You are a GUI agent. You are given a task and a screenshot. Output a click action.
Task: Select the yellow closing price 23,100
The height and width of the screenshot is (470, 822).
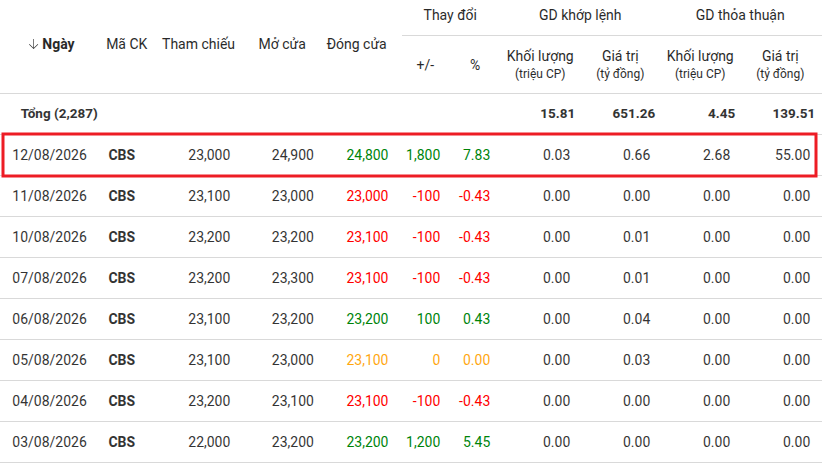[x=367, y=360]
